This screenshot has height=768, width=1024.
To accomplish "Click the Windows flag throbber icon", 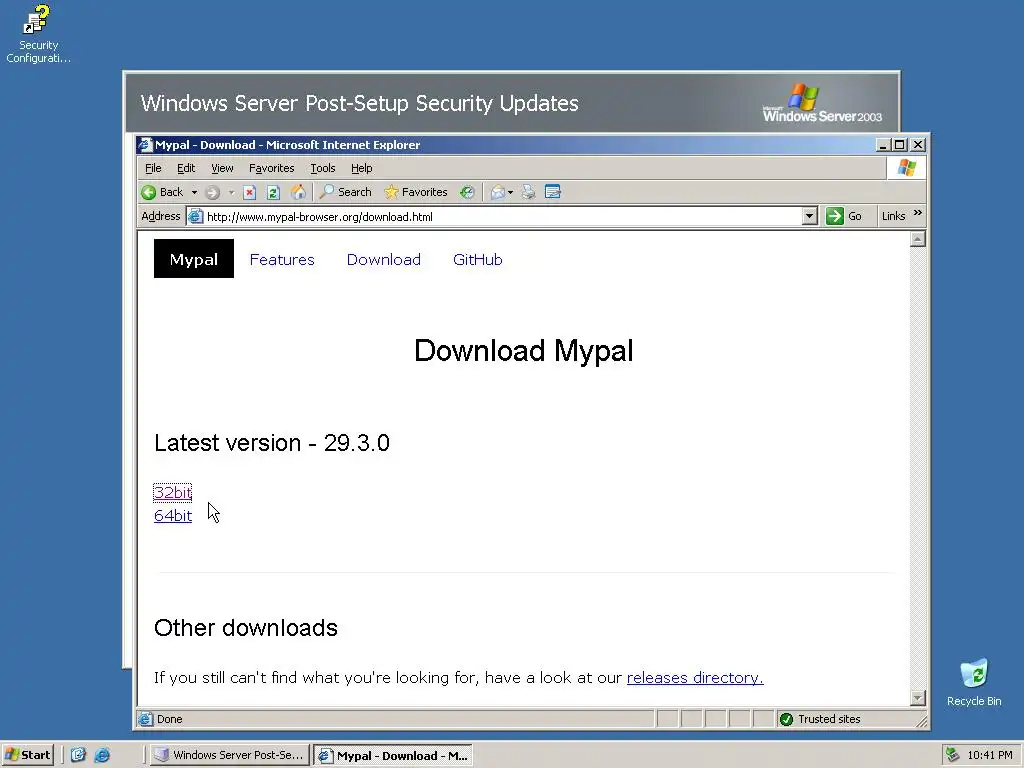I will tap(906, 168).
